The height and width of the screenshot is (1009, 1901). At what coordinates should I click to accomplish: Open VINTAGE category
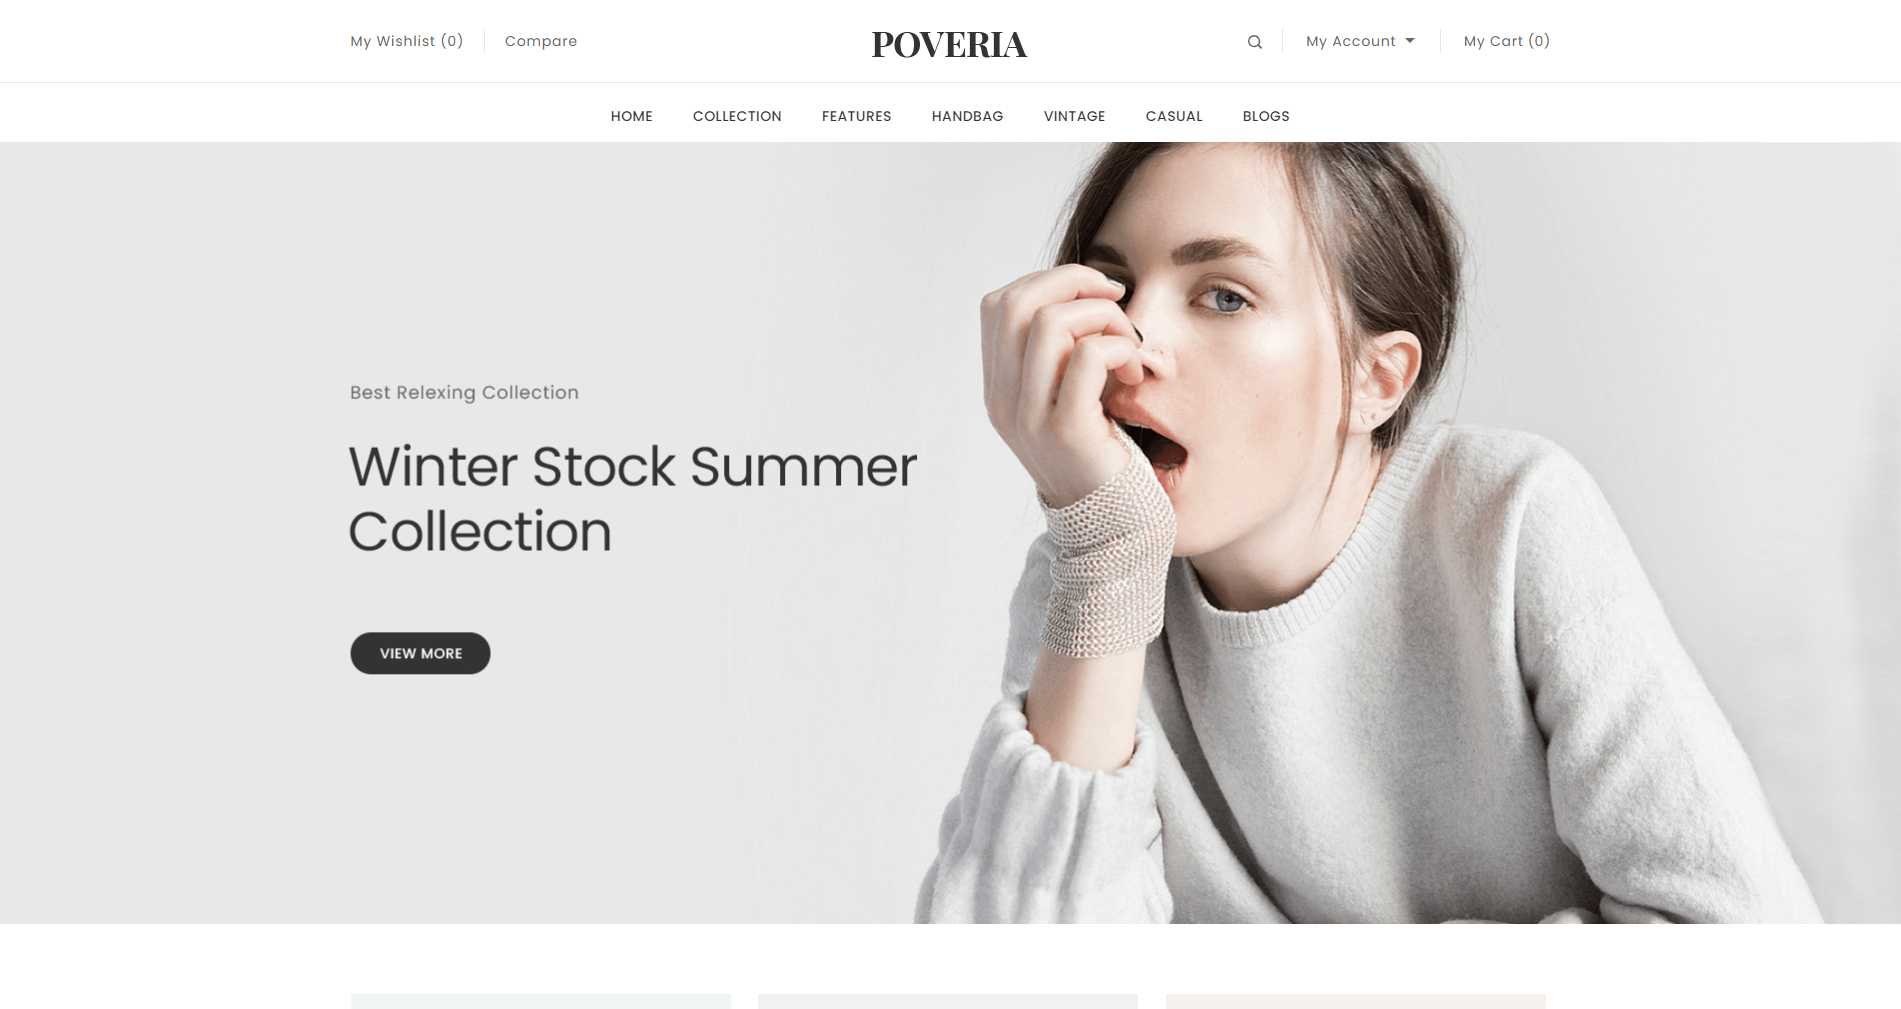1074,116
